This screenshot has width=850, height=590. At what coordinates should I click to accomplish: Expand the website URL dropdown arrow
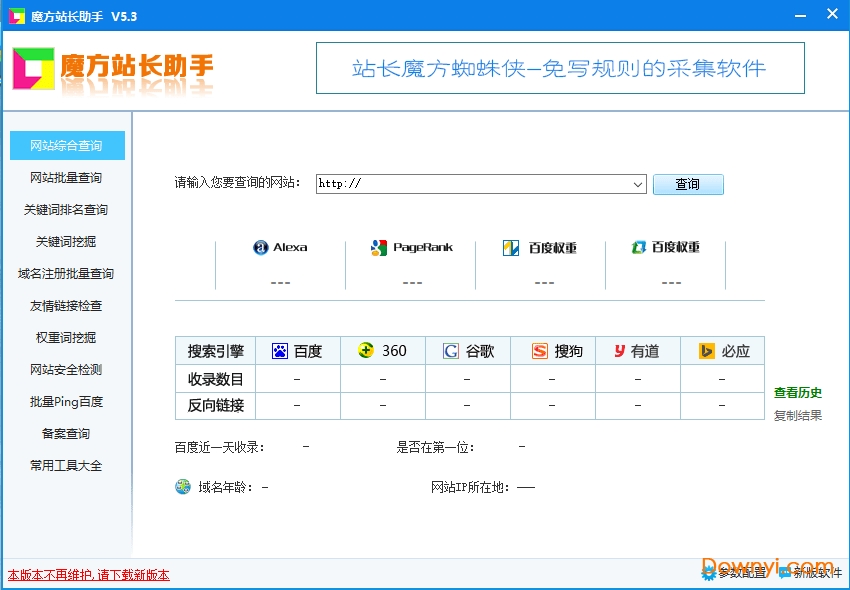tap(638, 184)
